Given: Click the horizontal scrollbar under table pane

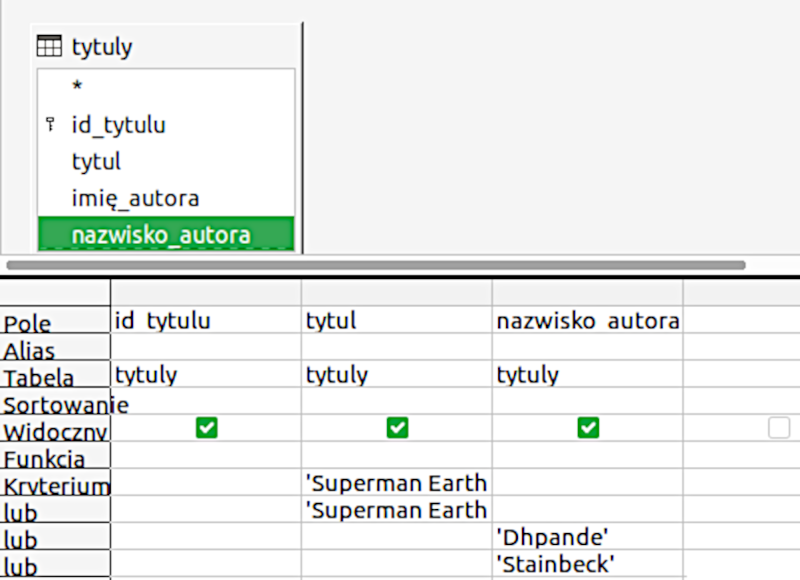Looking at the screenshot, I should [x=376, y=266].
